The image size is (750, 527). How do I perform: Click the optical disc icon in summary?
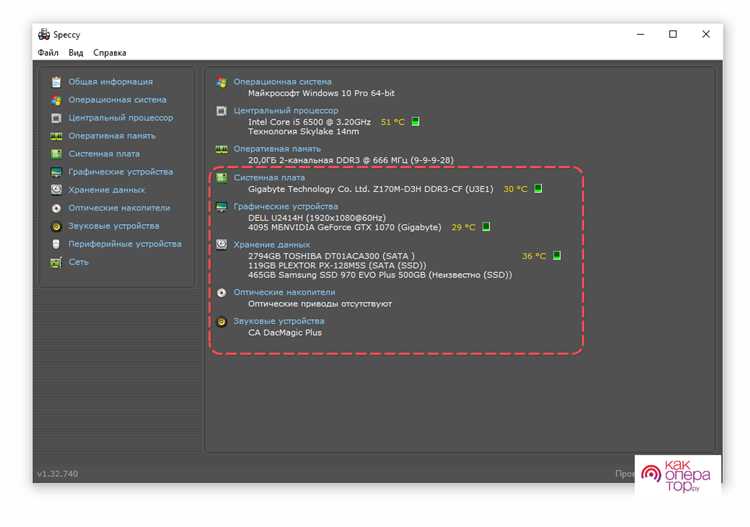[x=221, y=293]
